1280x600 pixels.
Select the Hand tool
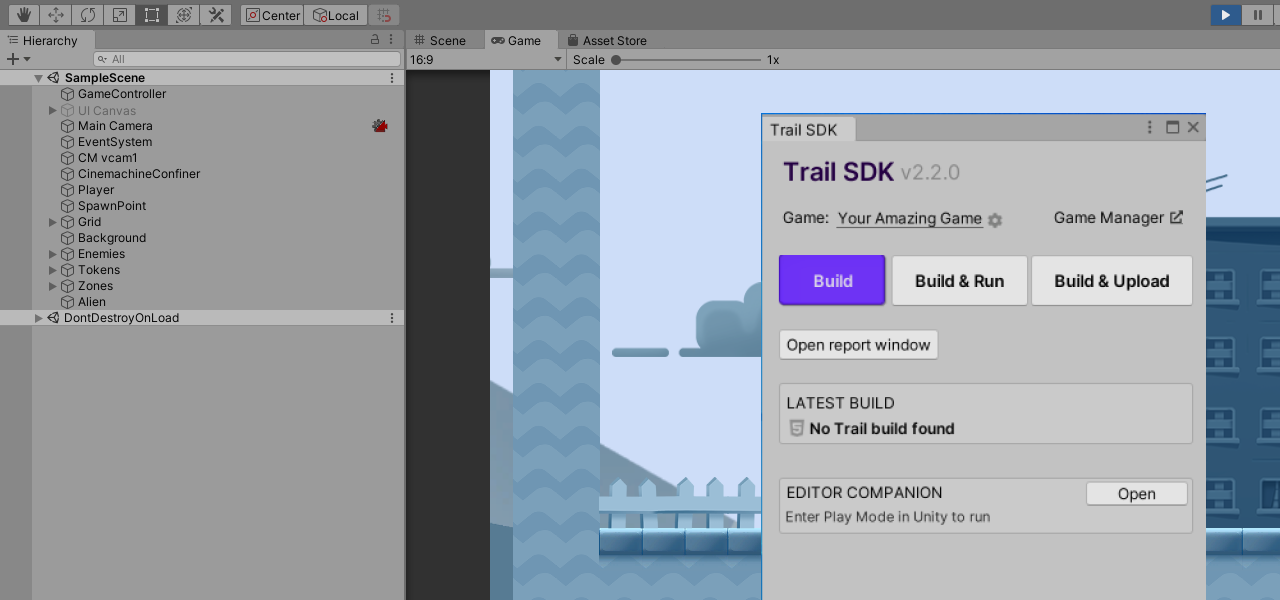coord(24,15)
